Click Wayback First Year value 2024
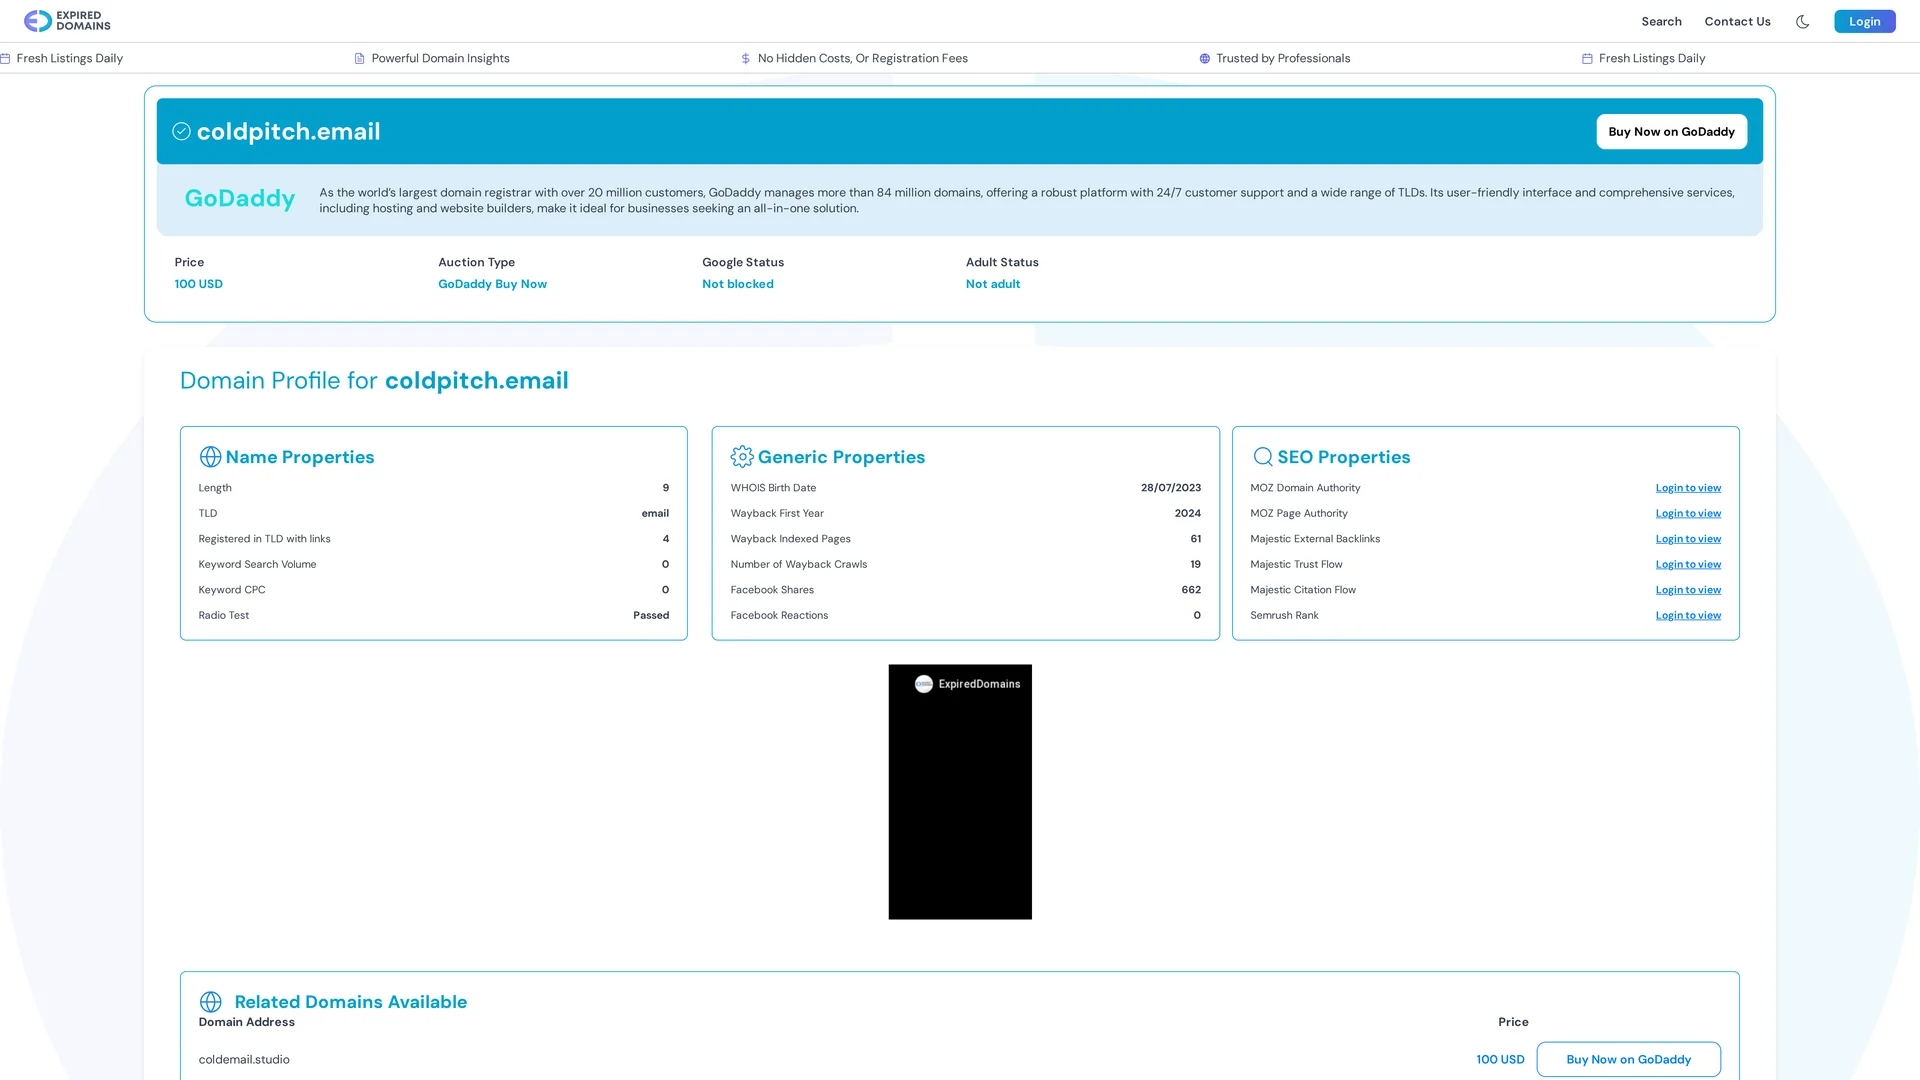 point(1187,513)
